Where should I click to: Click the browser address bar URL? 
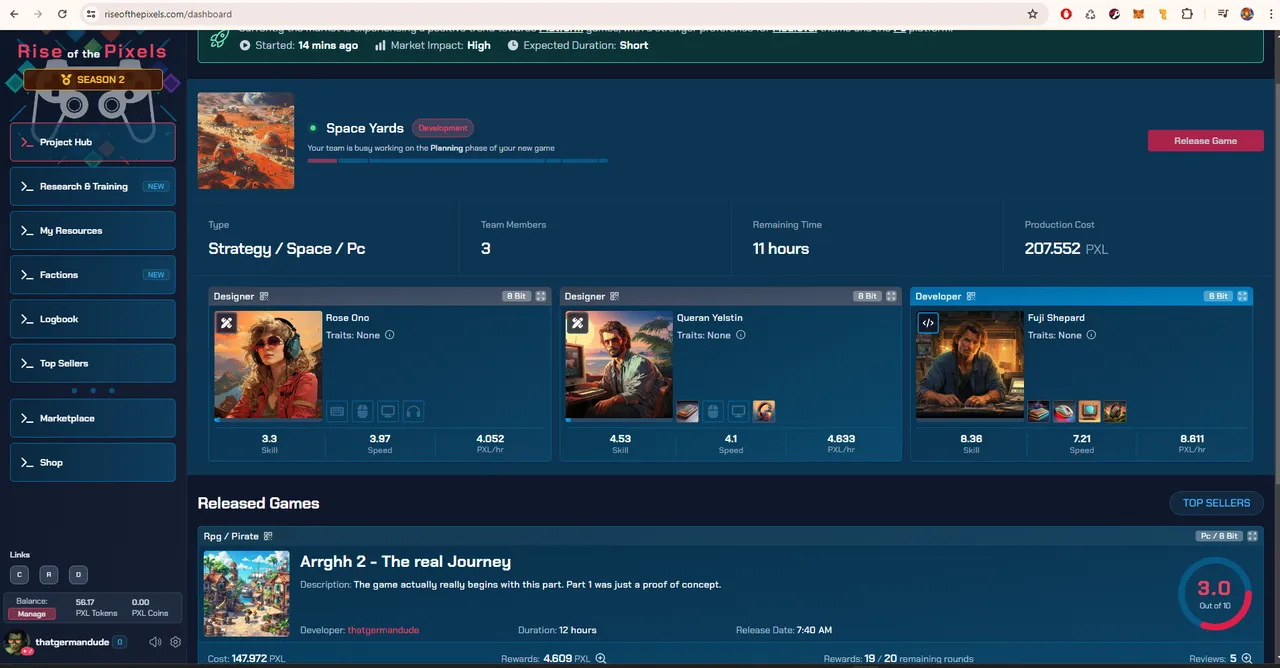click(x=168, y=14)
